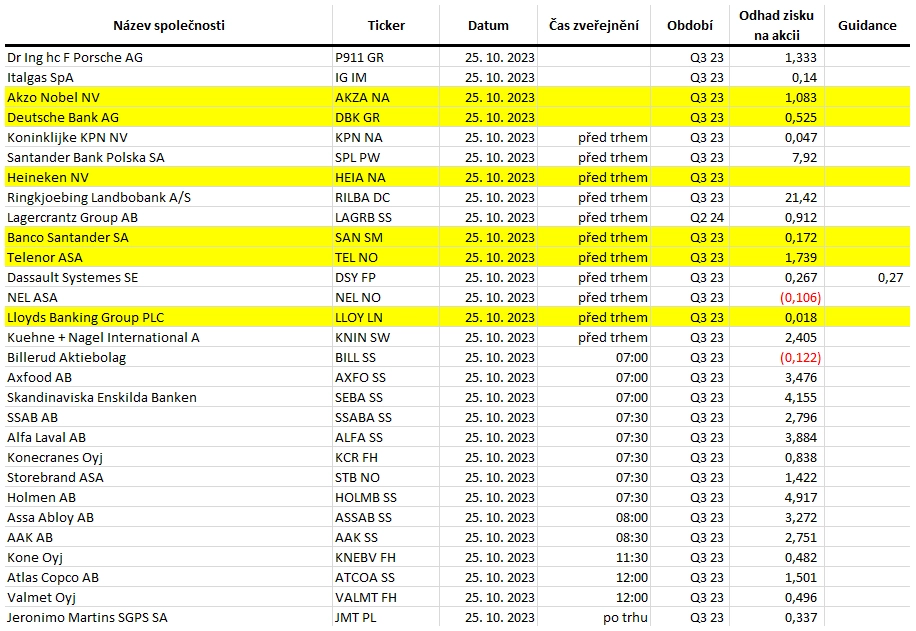Select the 'Banco Santander SA' cell
Screen dimensions: 916x631
[169, 237]
